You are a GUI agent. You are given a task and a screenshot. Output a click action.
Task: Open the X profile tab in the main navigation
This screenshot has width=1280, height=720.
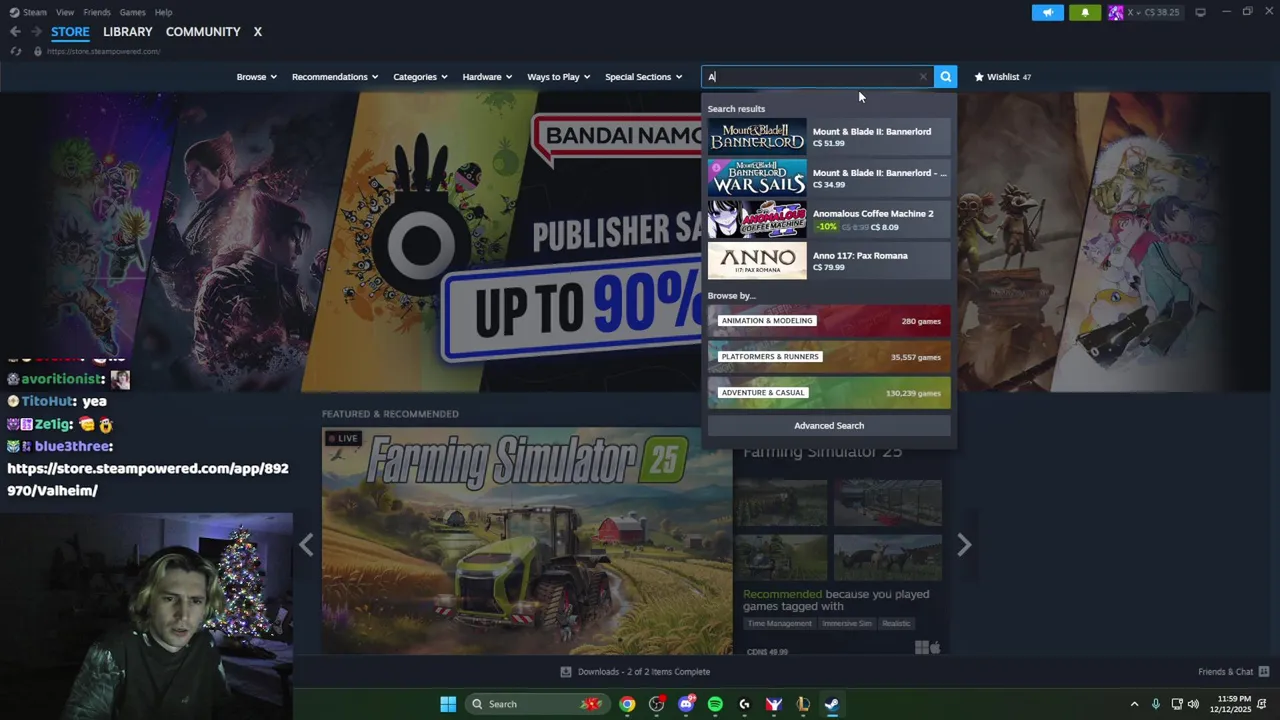pyautogui.click(x=257, y=32)
